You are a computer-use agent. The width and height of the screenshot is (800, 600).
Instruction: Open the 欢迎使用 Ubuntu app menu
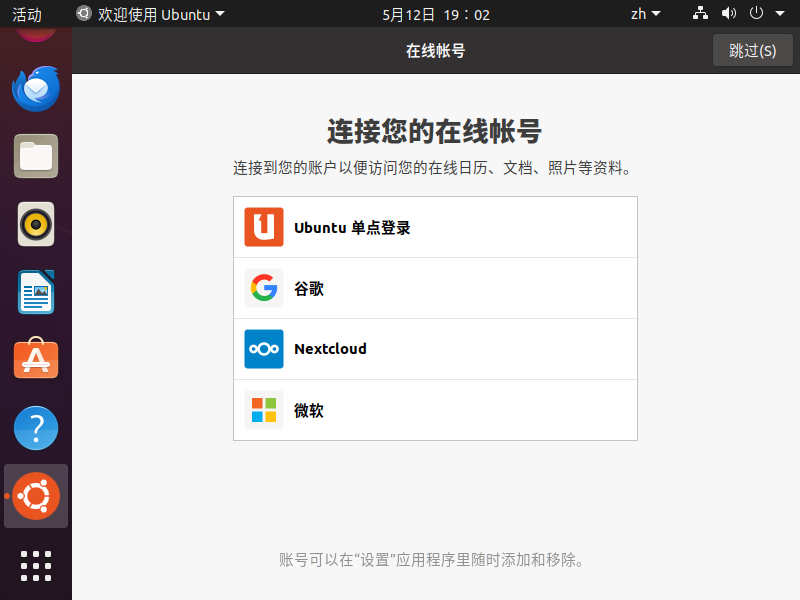151,14
